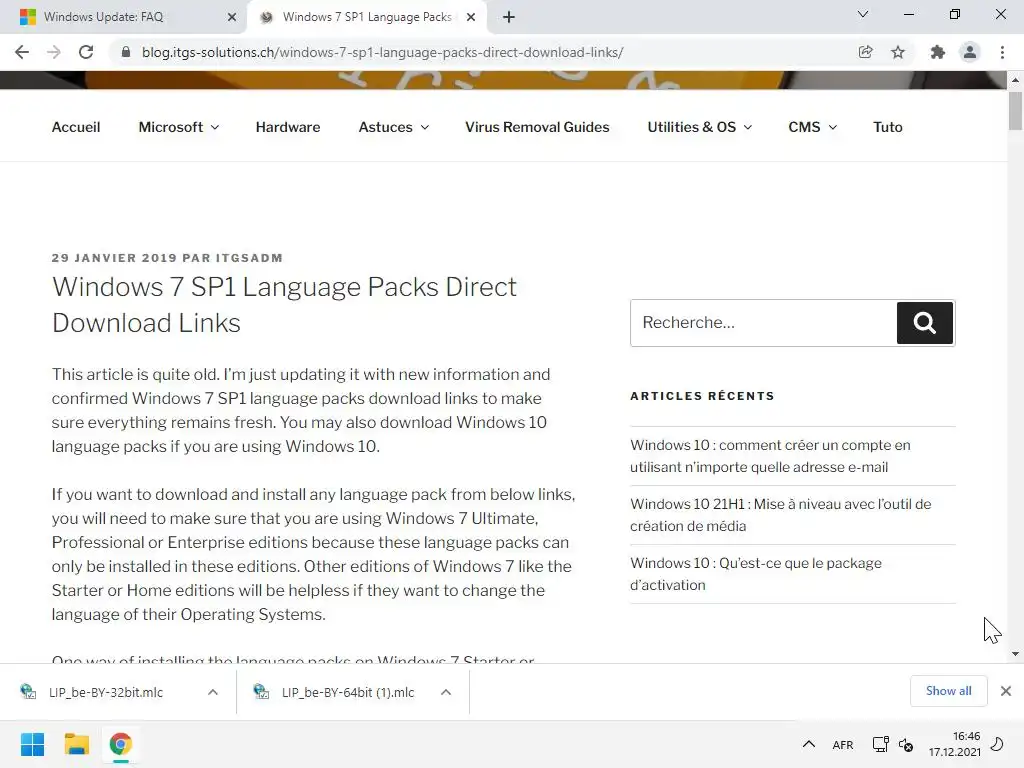Open the Windows Start menu
The image size is (1024, 768).
tap(32, 744)
